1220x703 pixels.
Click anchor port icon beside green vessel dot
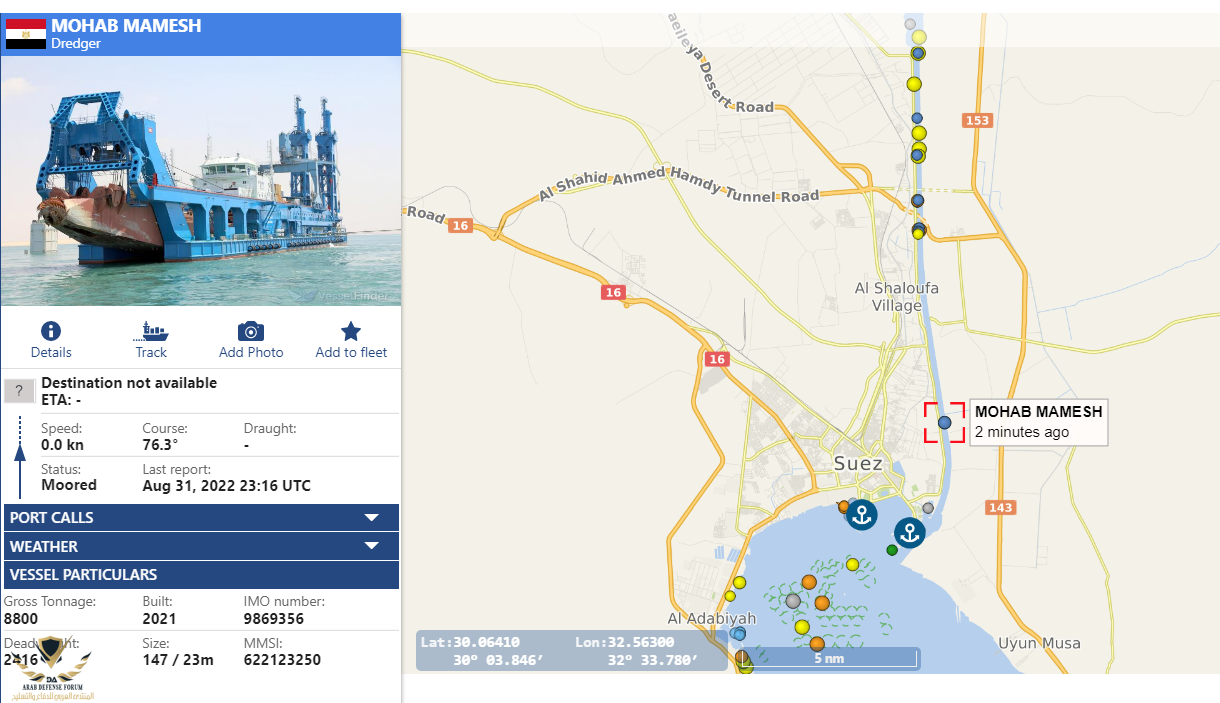coord(909,533)
